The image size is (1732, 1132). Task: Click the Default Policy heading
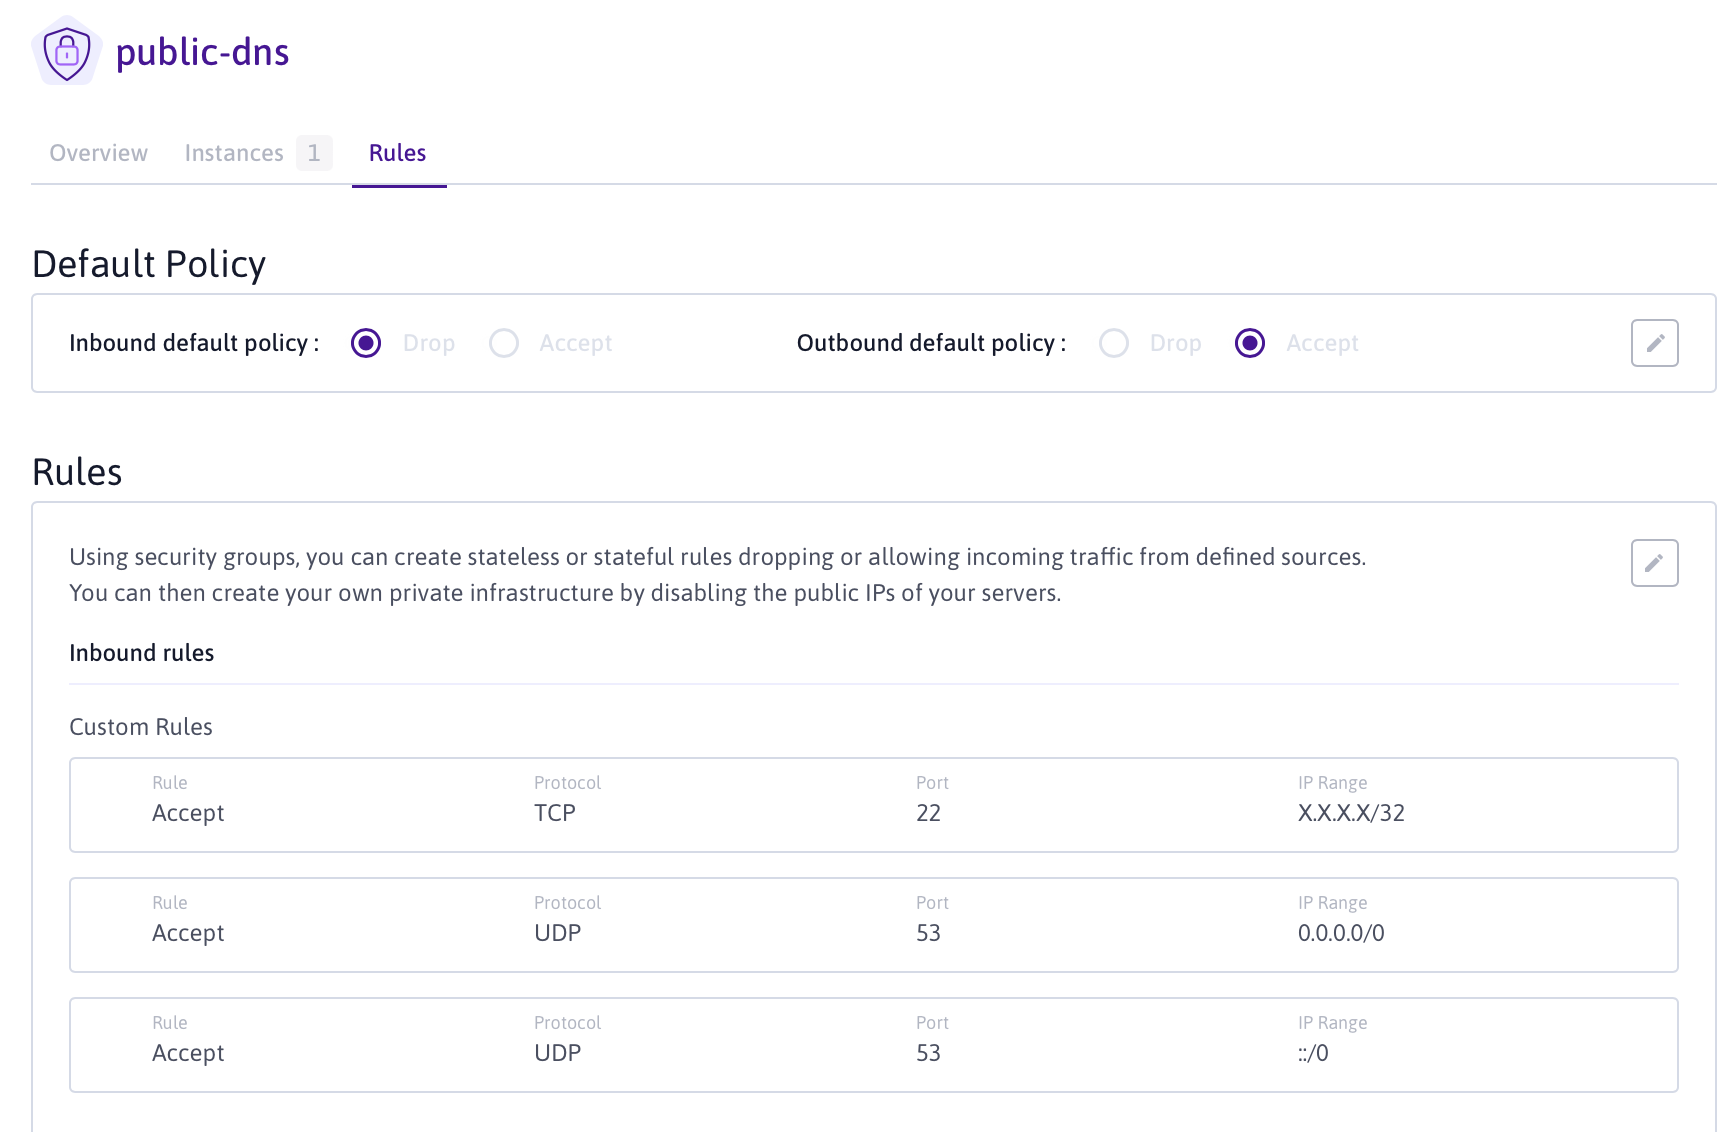[x=149, y=264]
